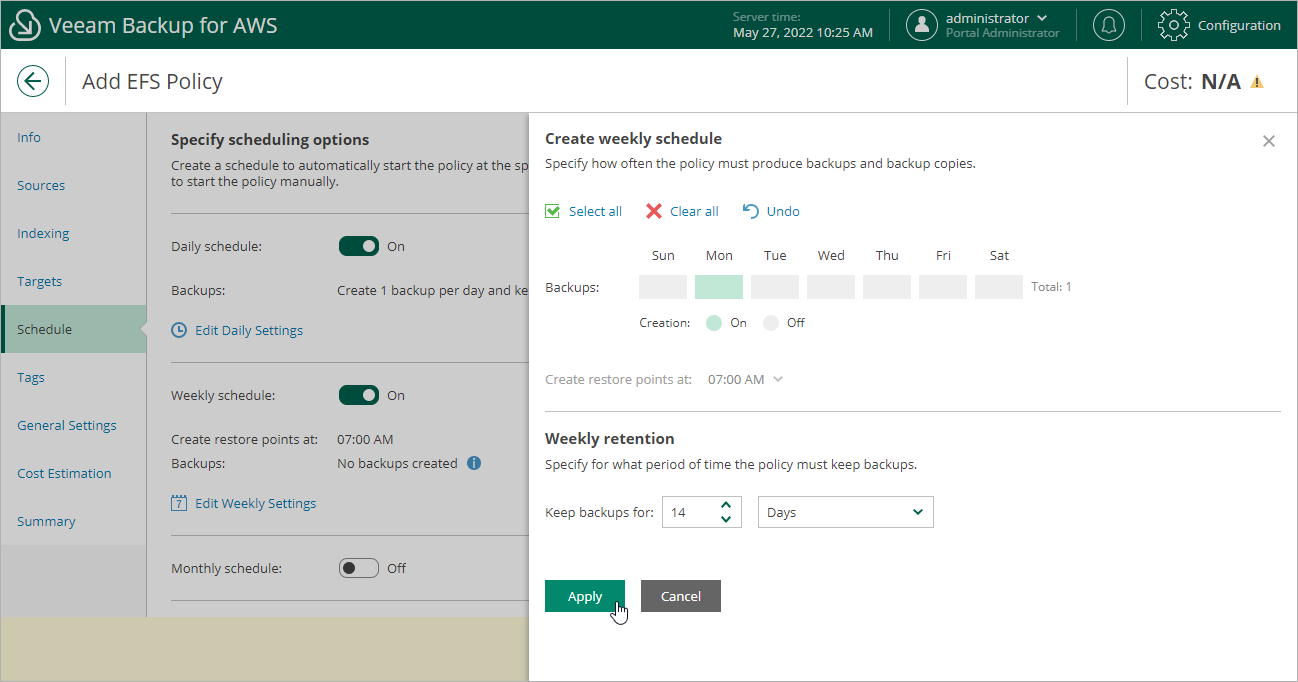Click the Server time display

[x=803, y=25]
